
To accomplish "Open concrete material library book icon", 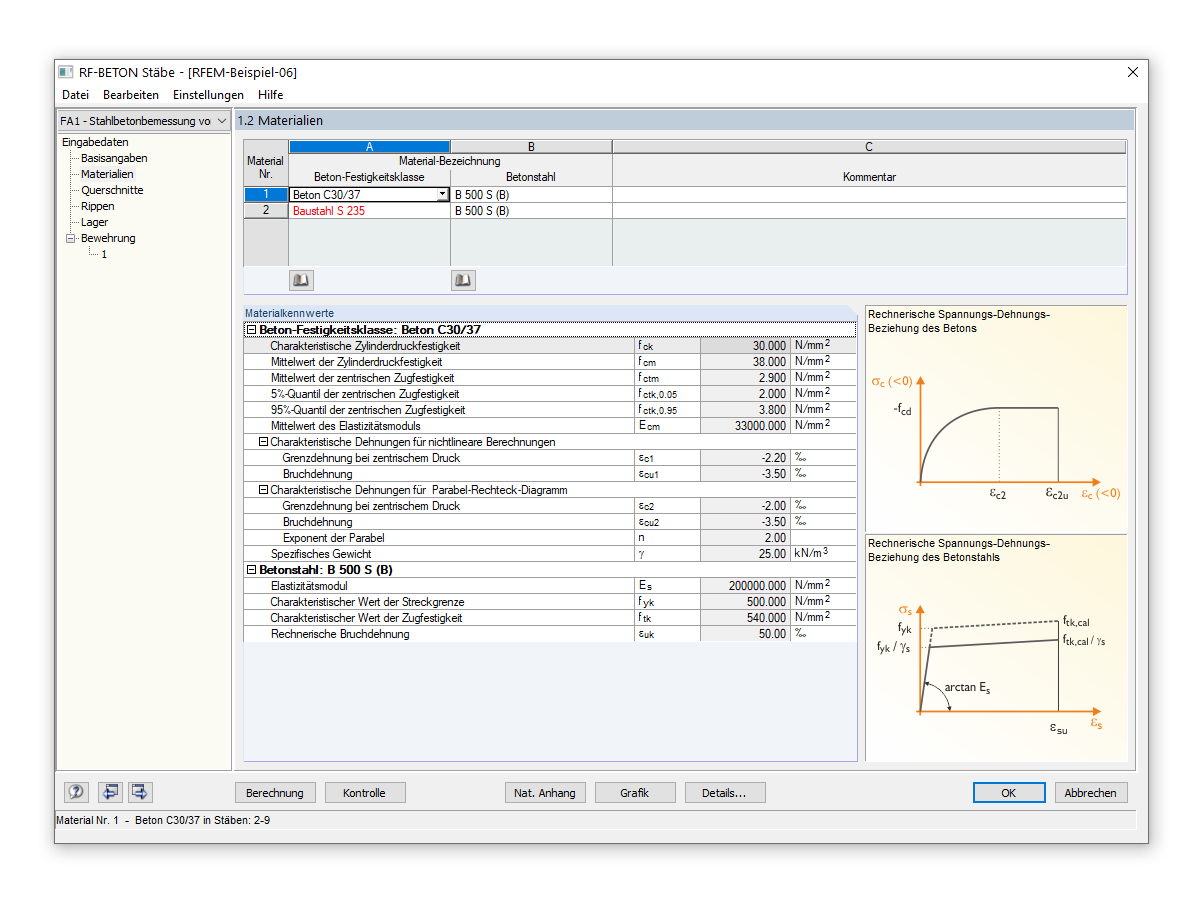I will [x=301, y=281].
